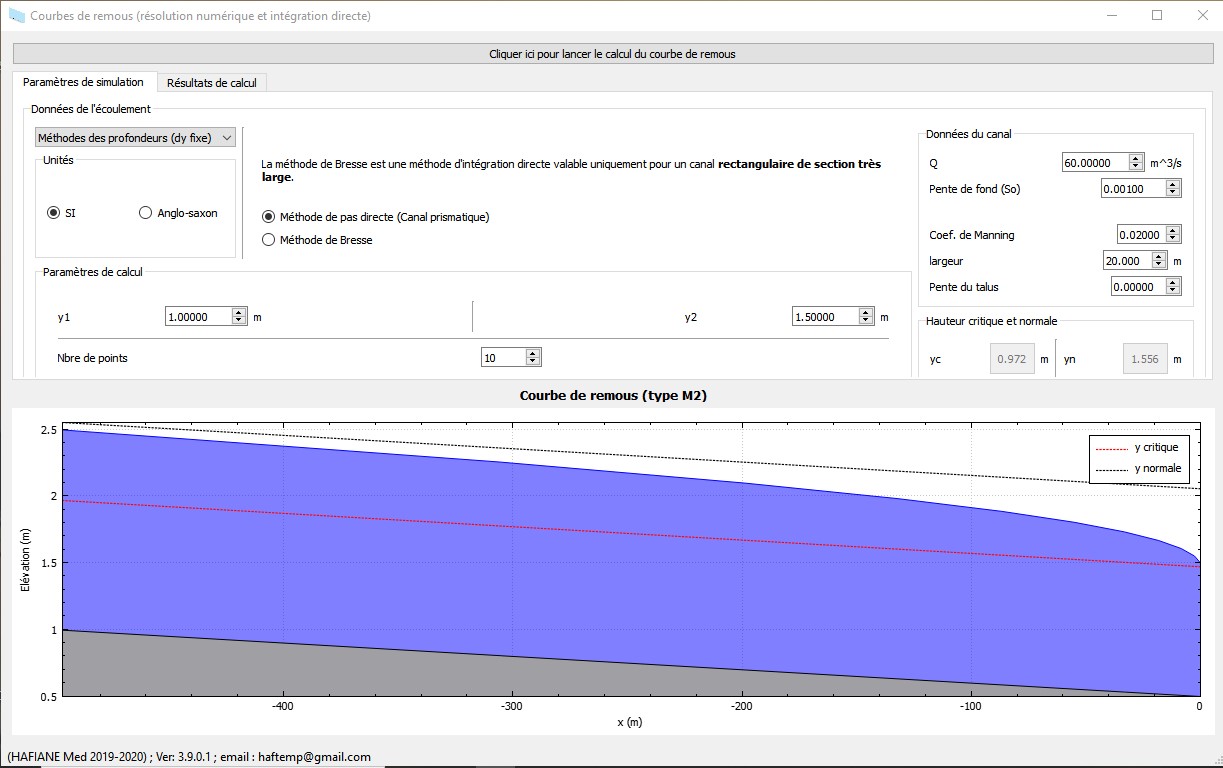This screenshot has width=1223, height=768.
Task: Launch the courbe de remous calculation
Action: (611, 54)
